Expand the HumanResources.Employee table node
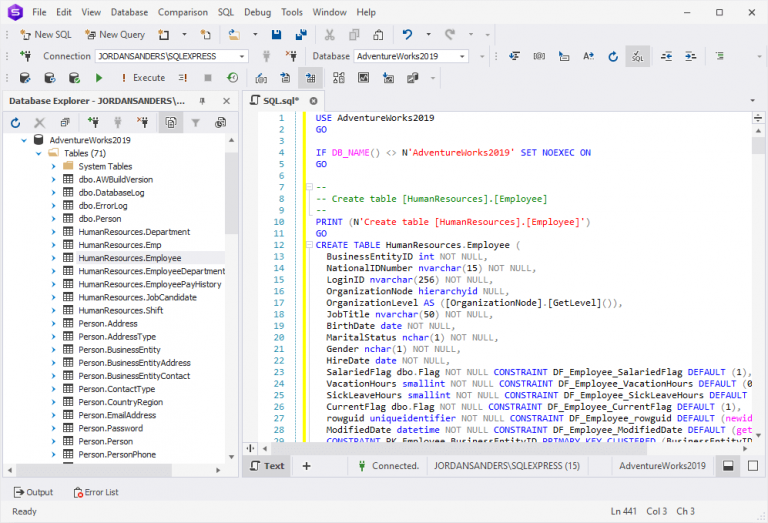768x523 pixels. pos(54,258)
